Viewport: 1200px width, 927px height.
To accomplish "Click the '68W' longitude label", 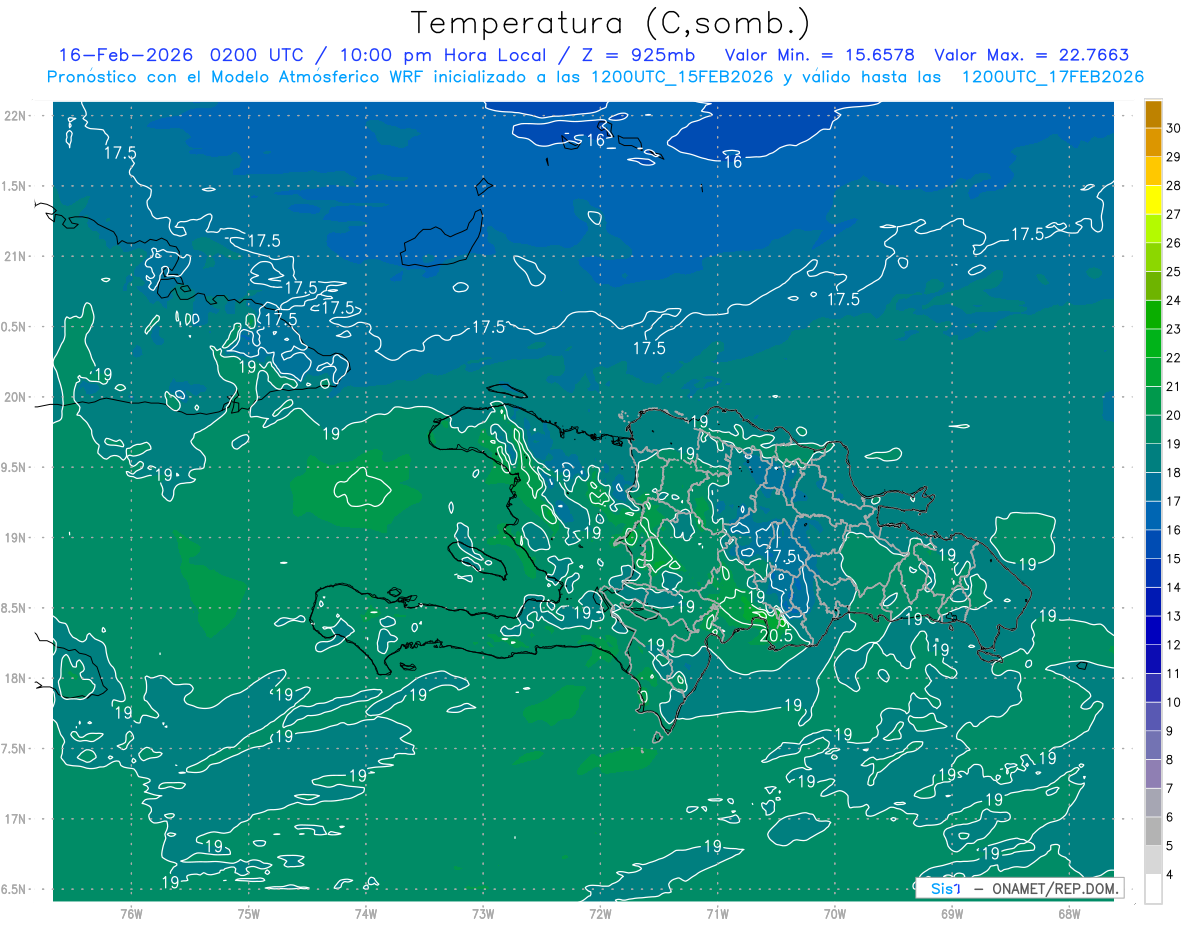I will click(x=1068, y=914).
